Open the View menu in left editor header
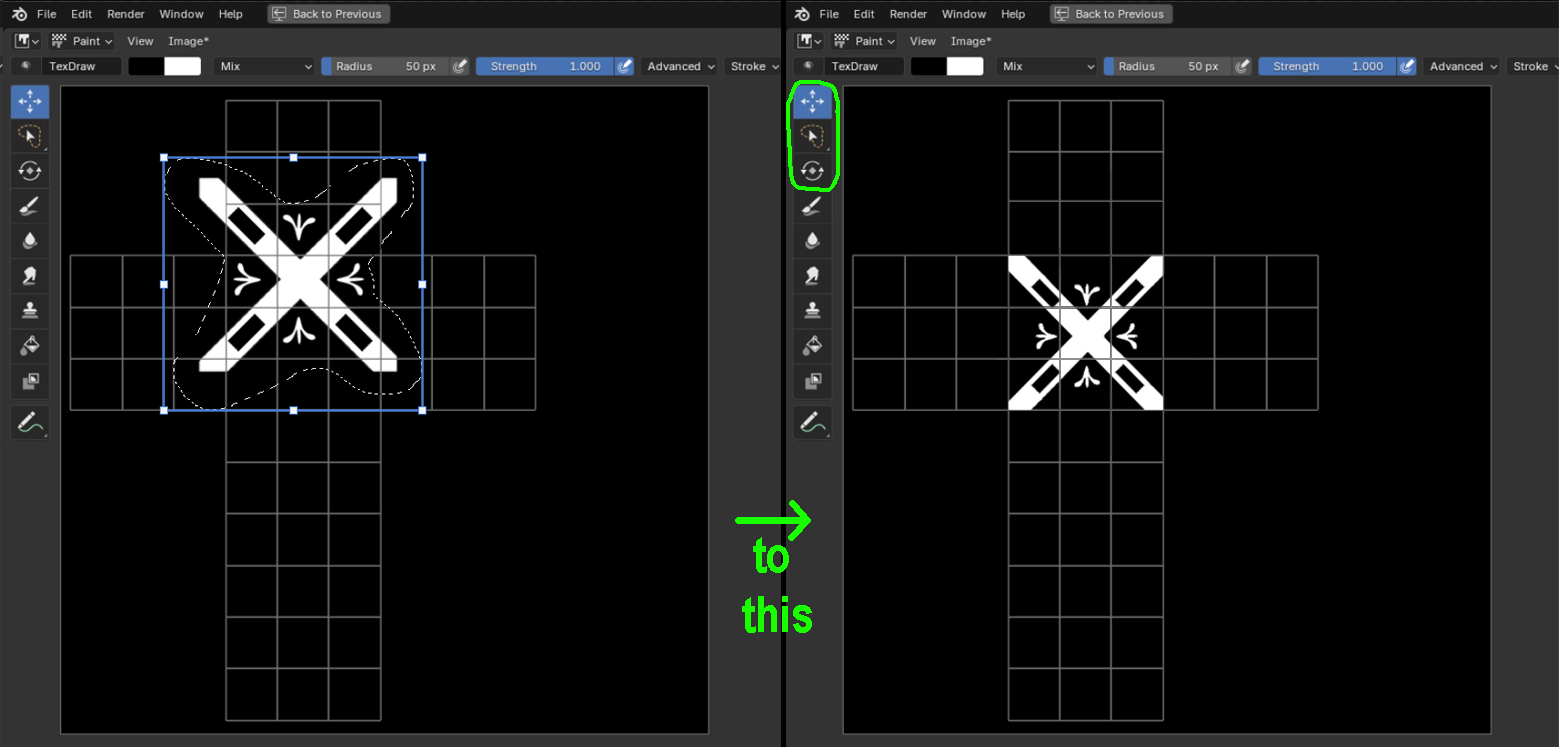Screen dimensions: 1559x747 pos(140,41)
